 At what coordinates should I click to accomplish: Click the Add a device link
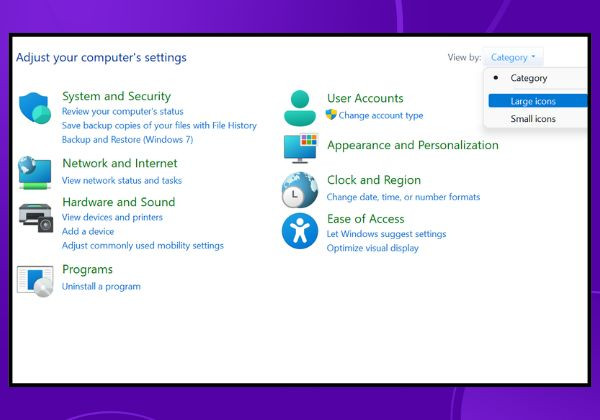tap(88, 231)
